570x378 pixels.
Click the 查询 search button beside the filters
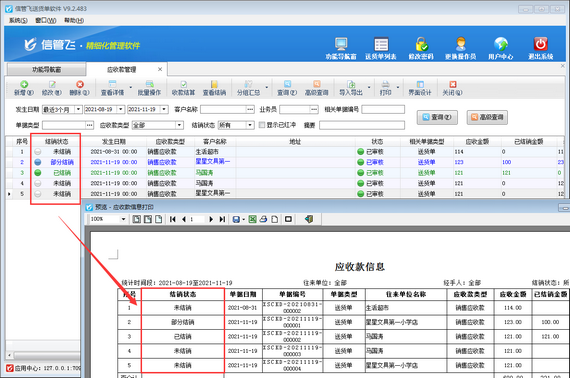click(437, 117)
